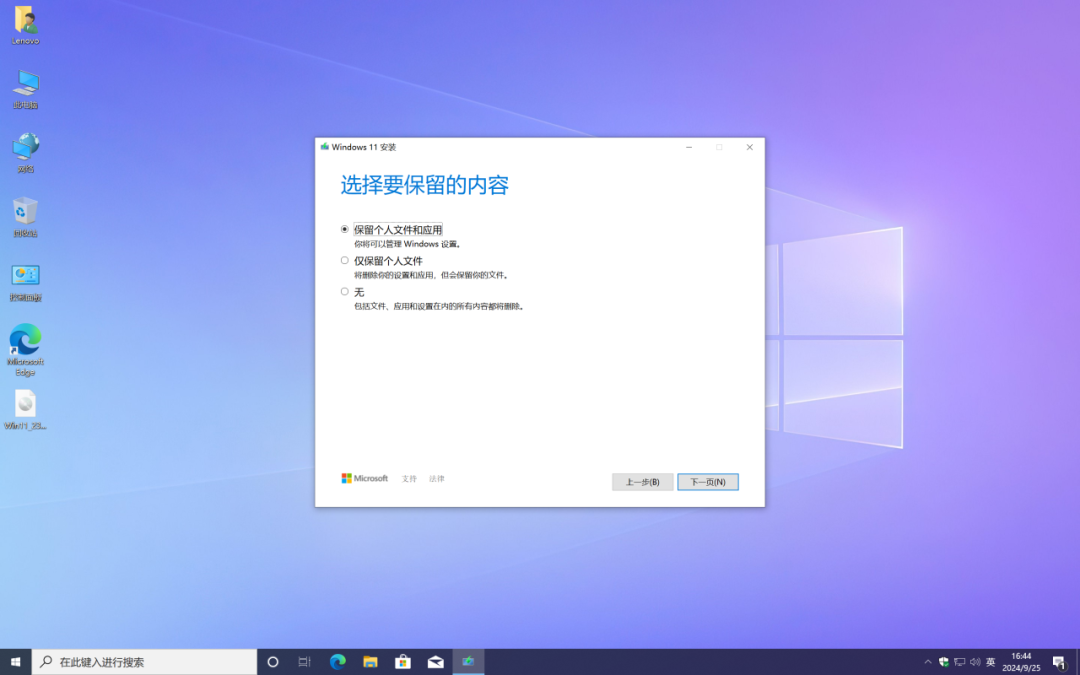Expand hidden system tray icons
Image resolution: width=1080 pixels, height=675 pixels.
click(928, 662)
